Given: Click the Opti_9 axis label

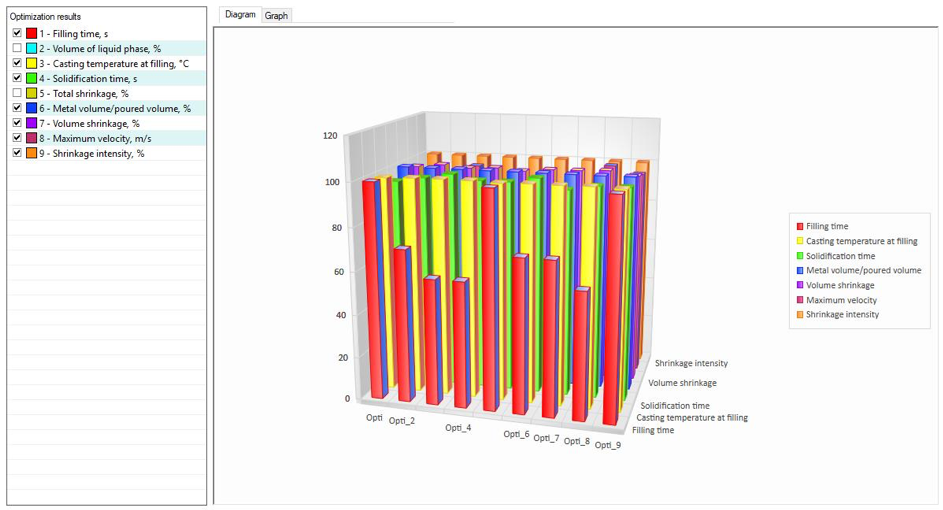Looking at the screenshot, I should [607, 445].
